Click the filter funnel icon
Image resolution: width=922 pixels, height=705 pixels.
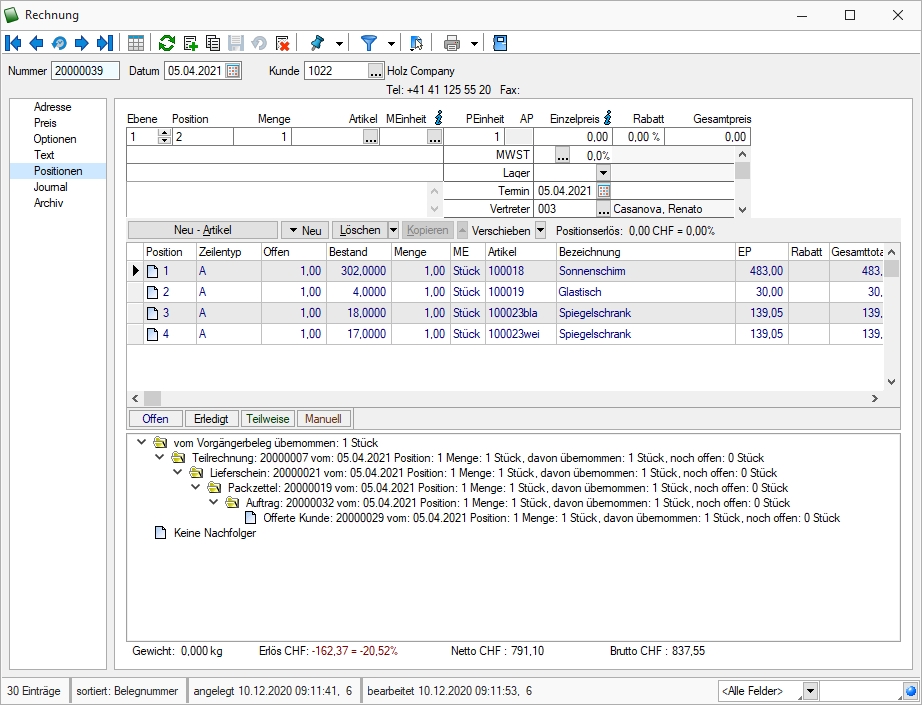[x=369, y=43]
